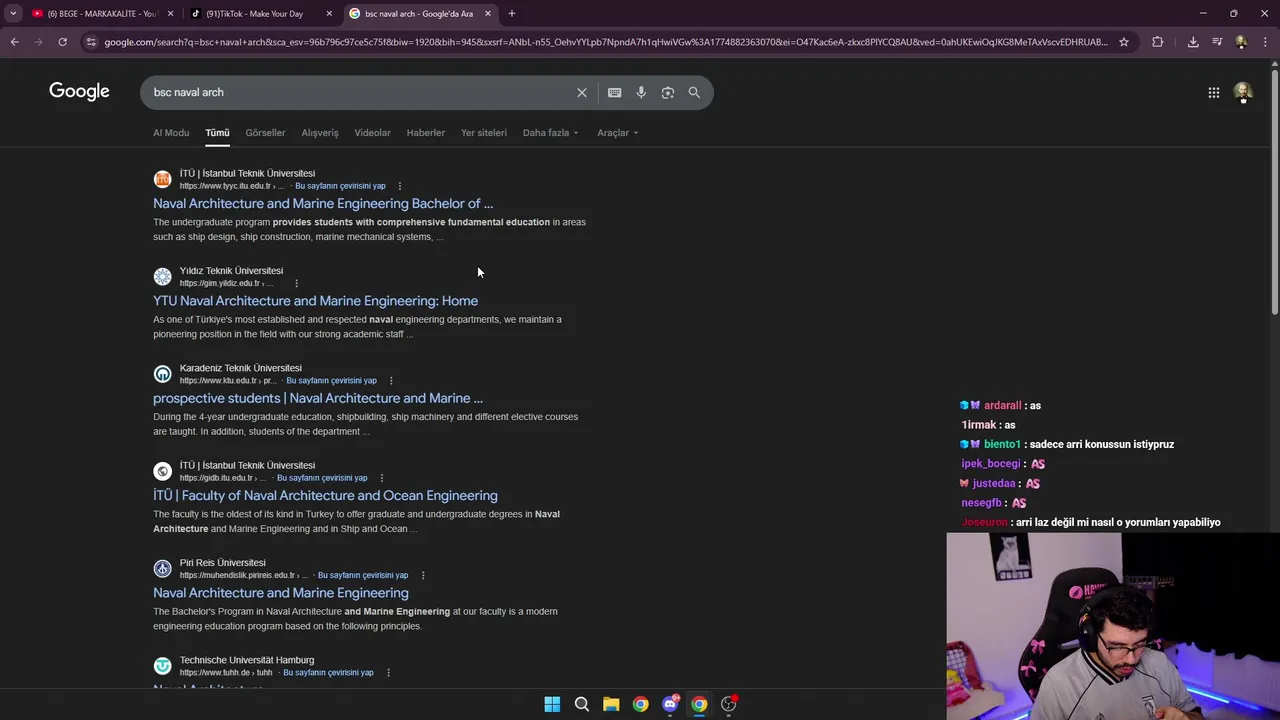
Task: Switch to the AI Modu tab
Action: click(x=171, y=133)
